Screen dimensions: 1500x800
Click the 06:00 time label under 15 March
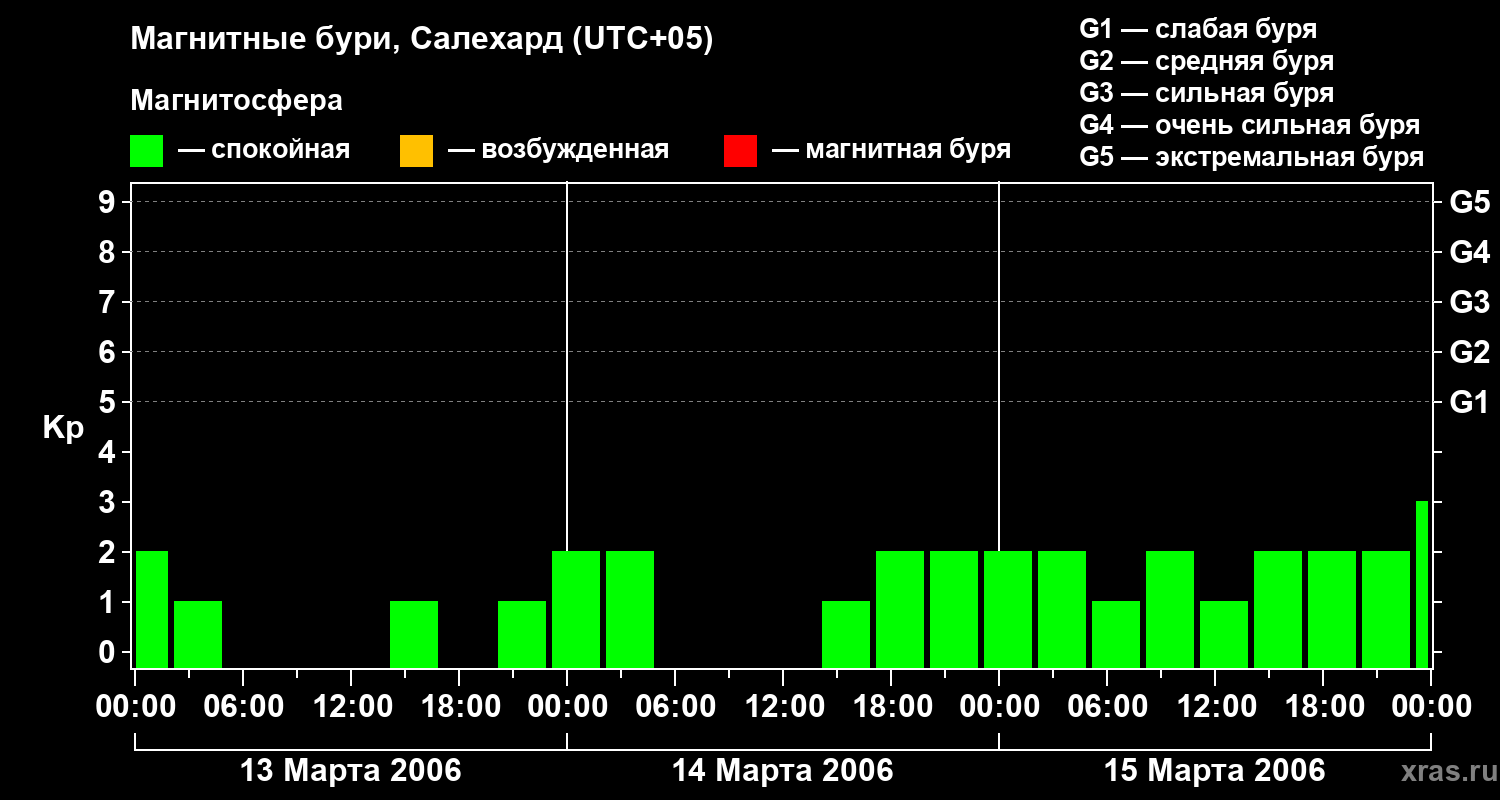1107,707
